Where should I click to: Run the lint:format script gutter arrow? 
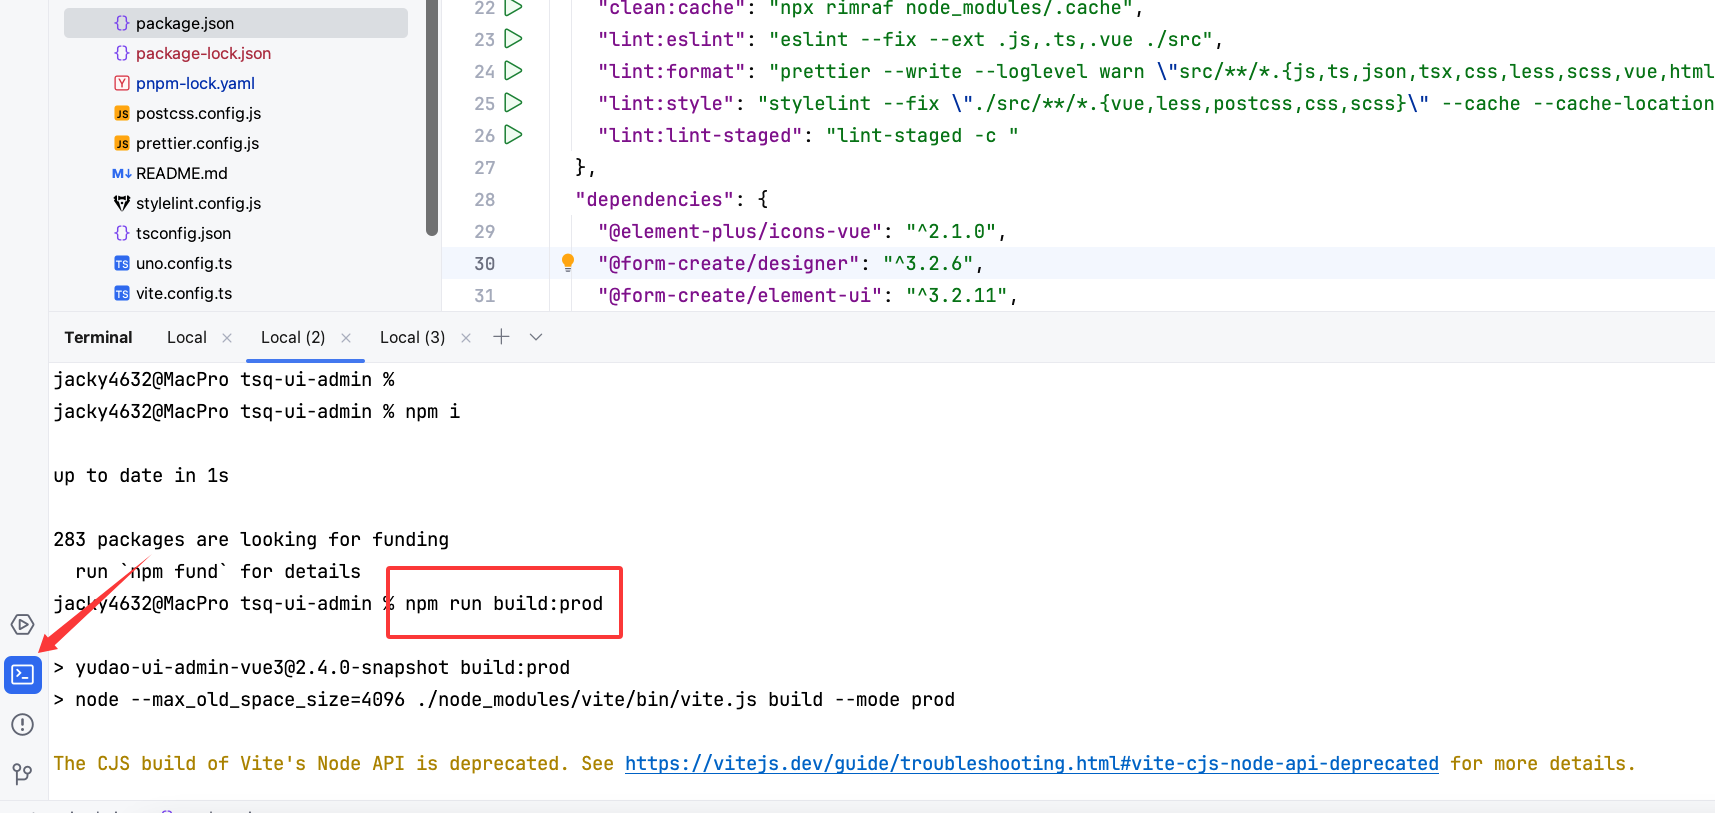[513, 71]
